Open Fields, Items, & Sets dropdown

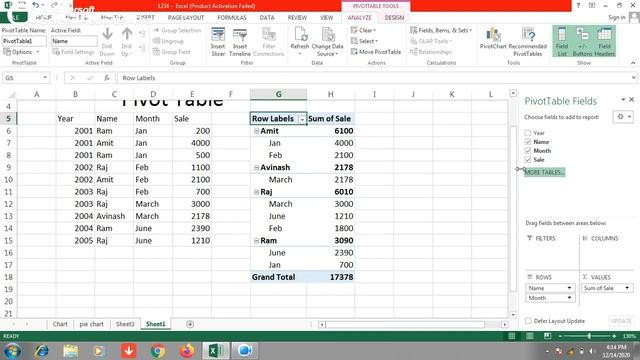(441, 30)
